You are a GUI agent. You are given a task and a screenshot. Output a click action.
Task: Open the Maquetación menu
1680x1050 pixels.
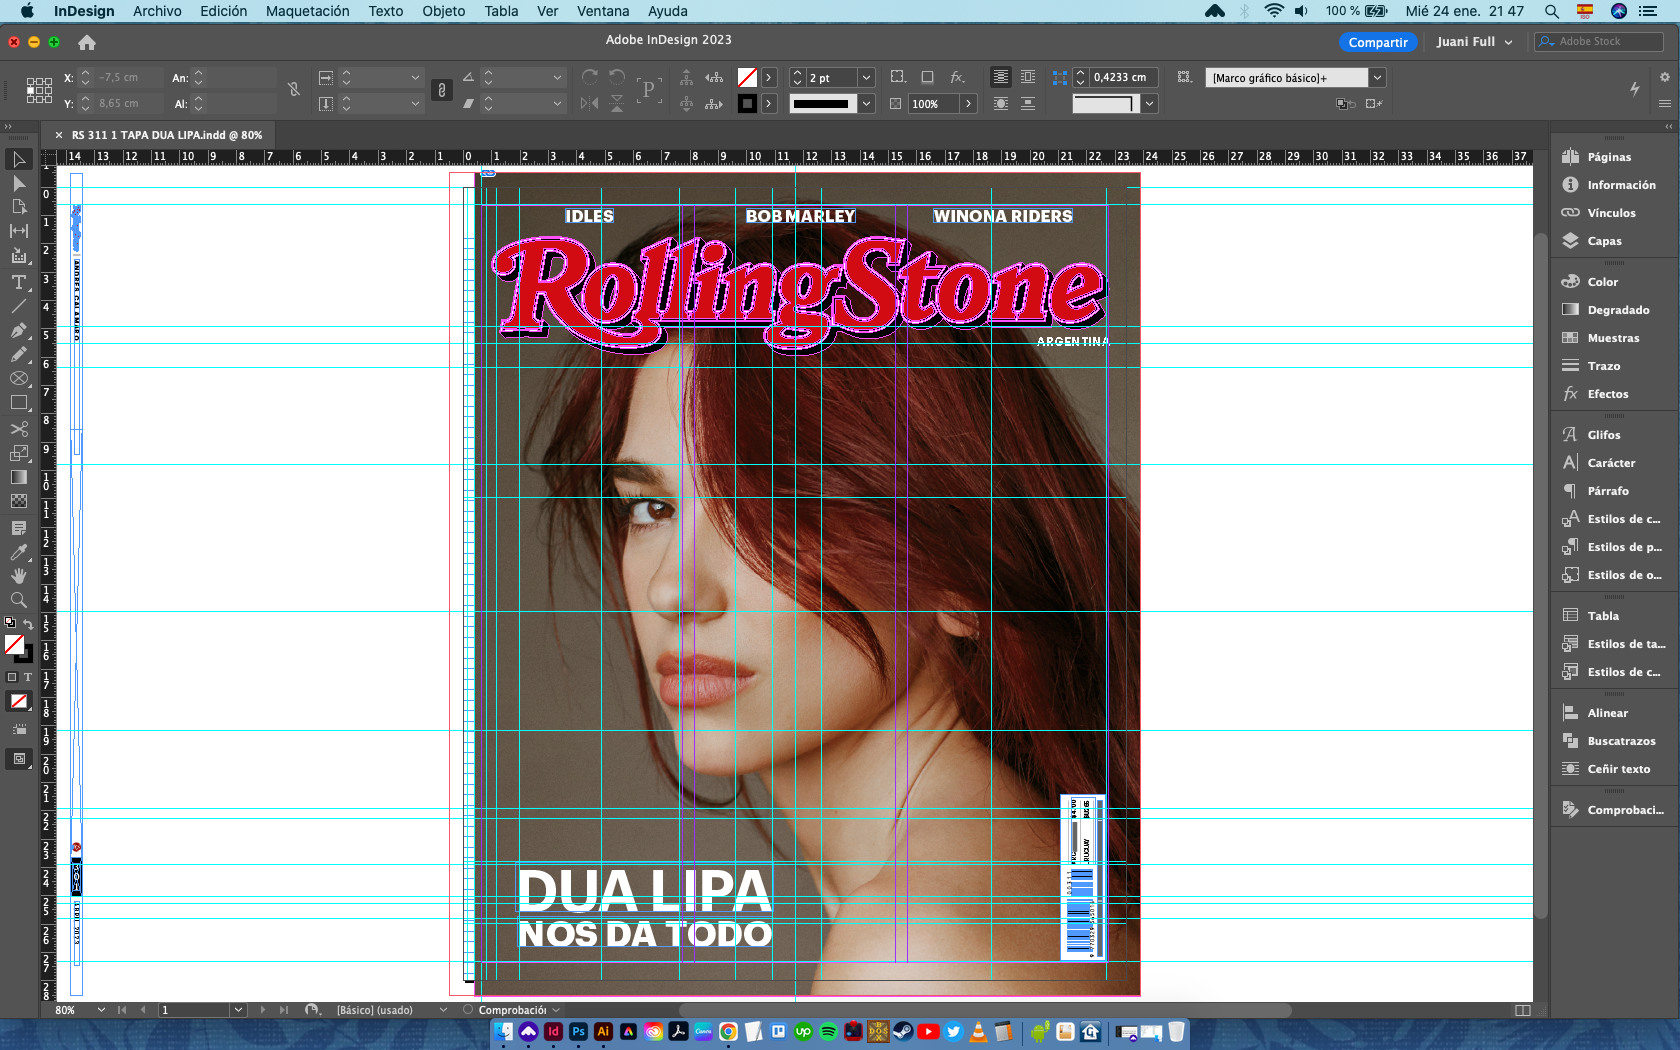[307, 11]
